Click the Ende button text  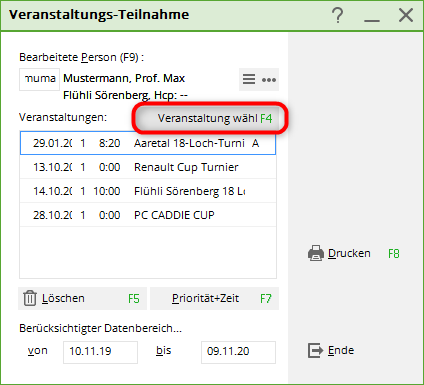341,350
